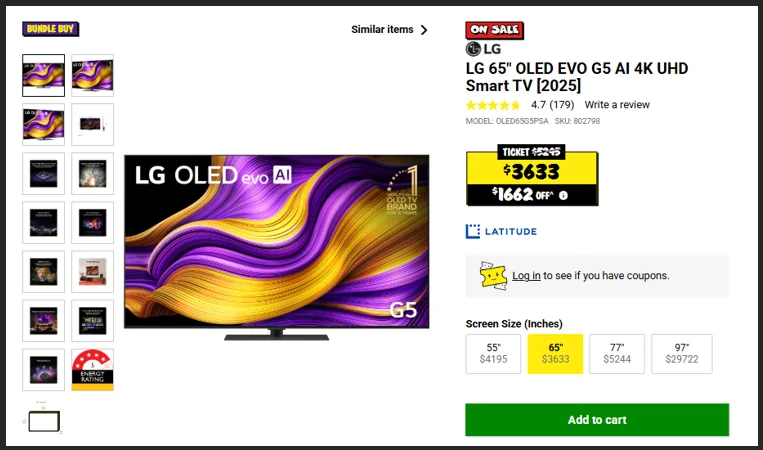Click the yellow star rating
The image size is (763, 450).
coord(493,105)
